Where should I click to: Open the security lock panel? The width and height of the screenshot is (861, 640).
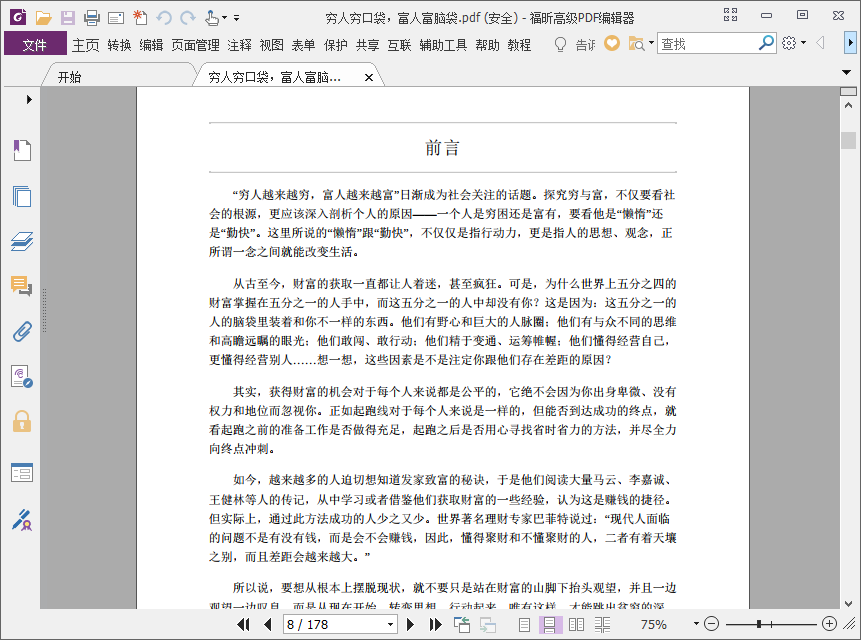point(22,422)
